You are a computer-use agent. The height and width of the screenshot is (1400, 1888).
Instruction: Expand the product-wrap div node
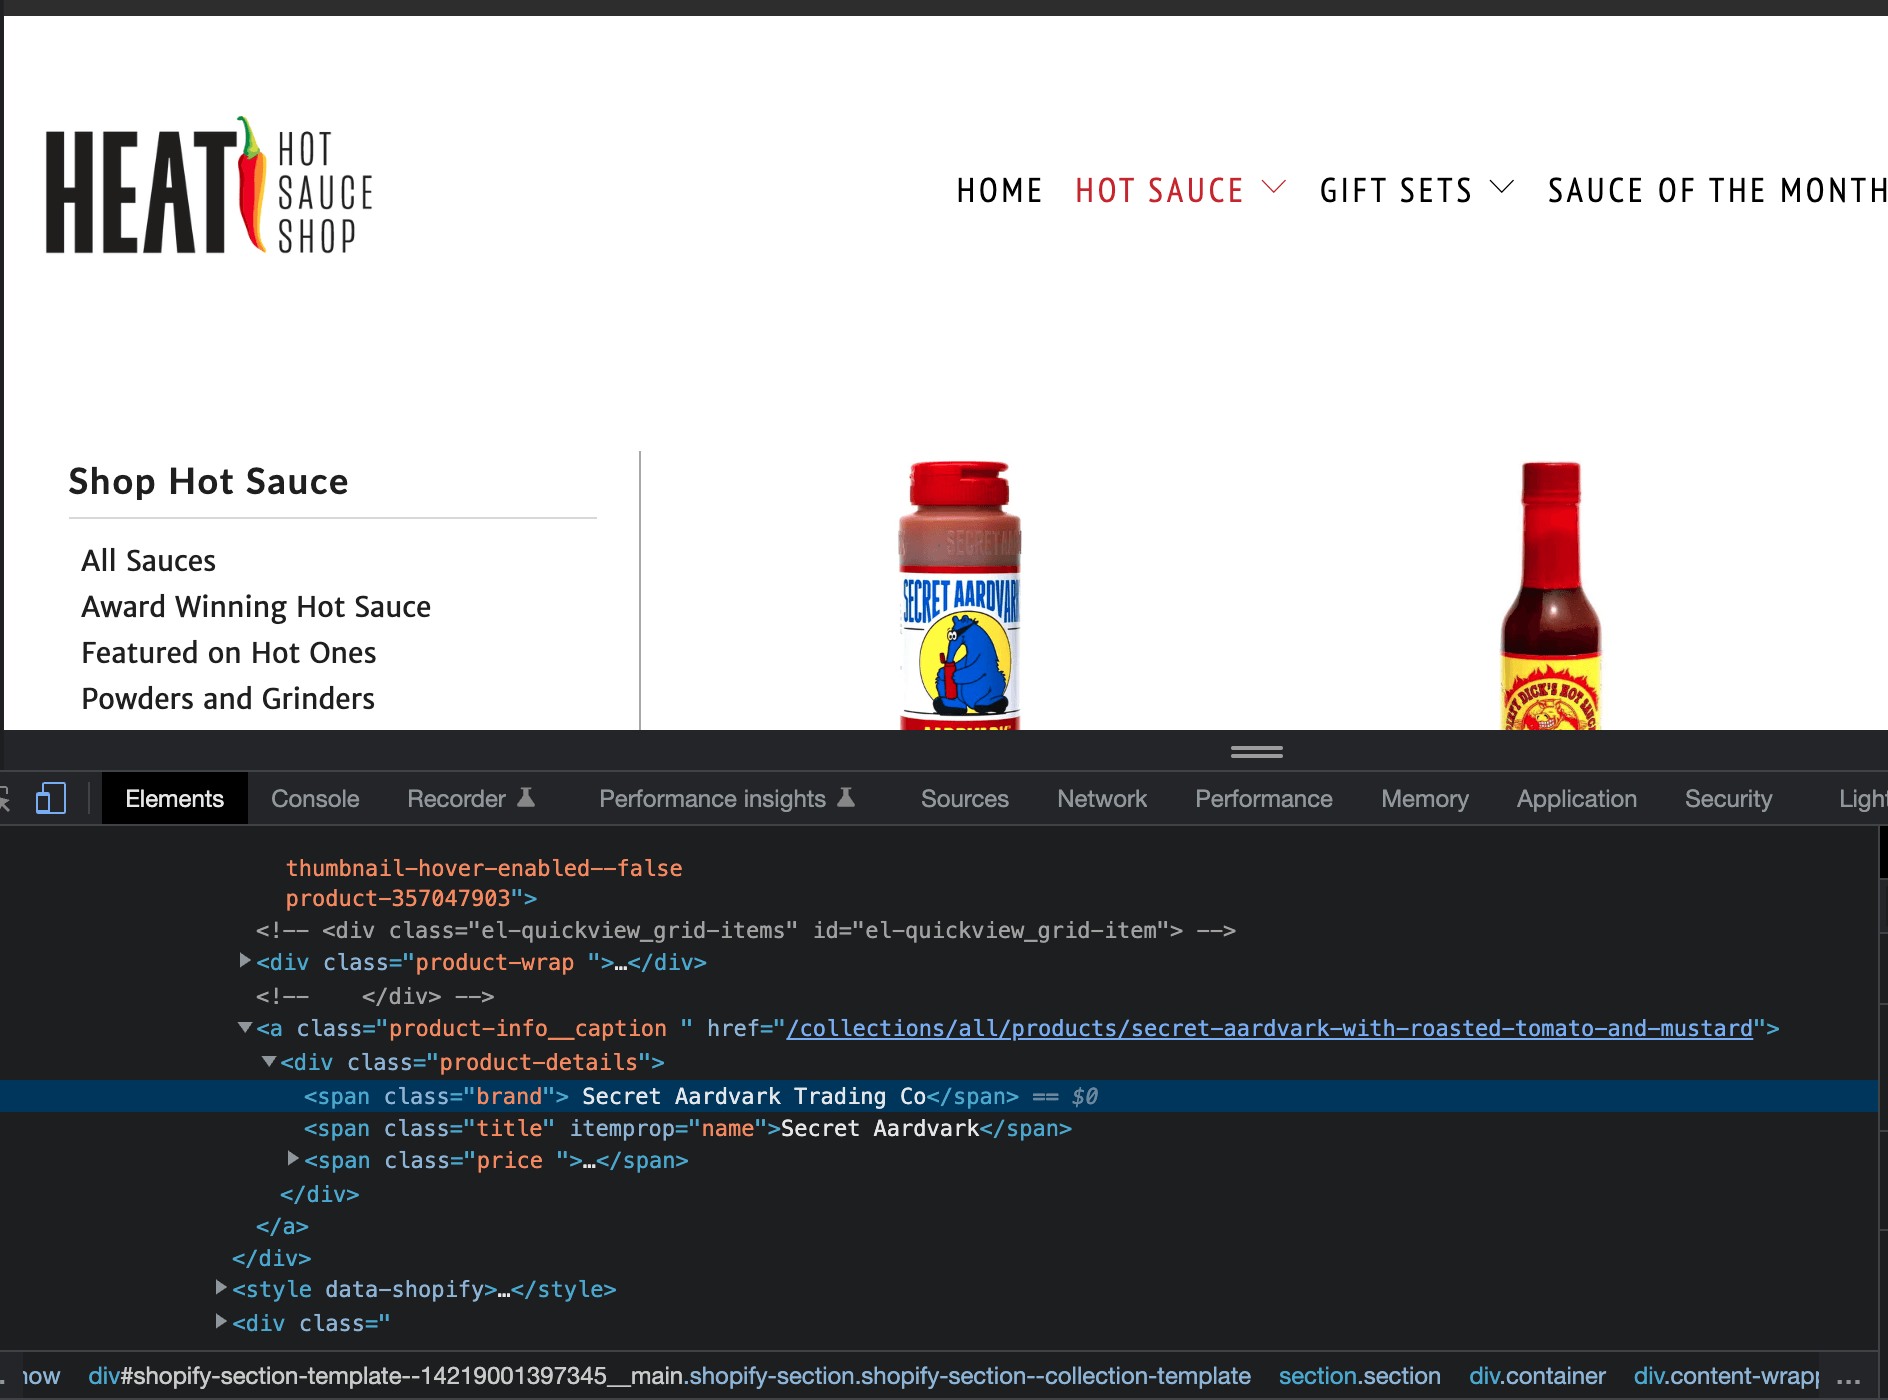pyautogui.click(x=245, y=961)
